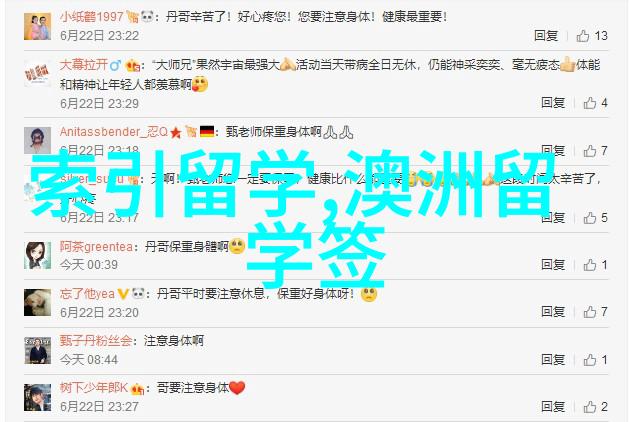The width and height of the screenshot is (630, 422).
Task: View 树下少年郎K's avatar image
Action: [x=37, y=397]
